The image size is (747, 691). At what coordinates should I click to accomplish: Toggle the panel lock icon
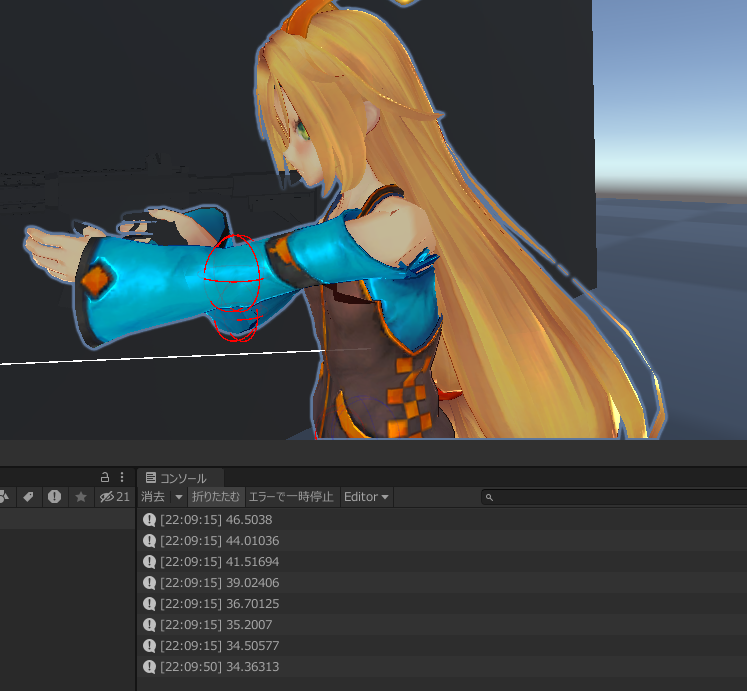coord(105,477)
